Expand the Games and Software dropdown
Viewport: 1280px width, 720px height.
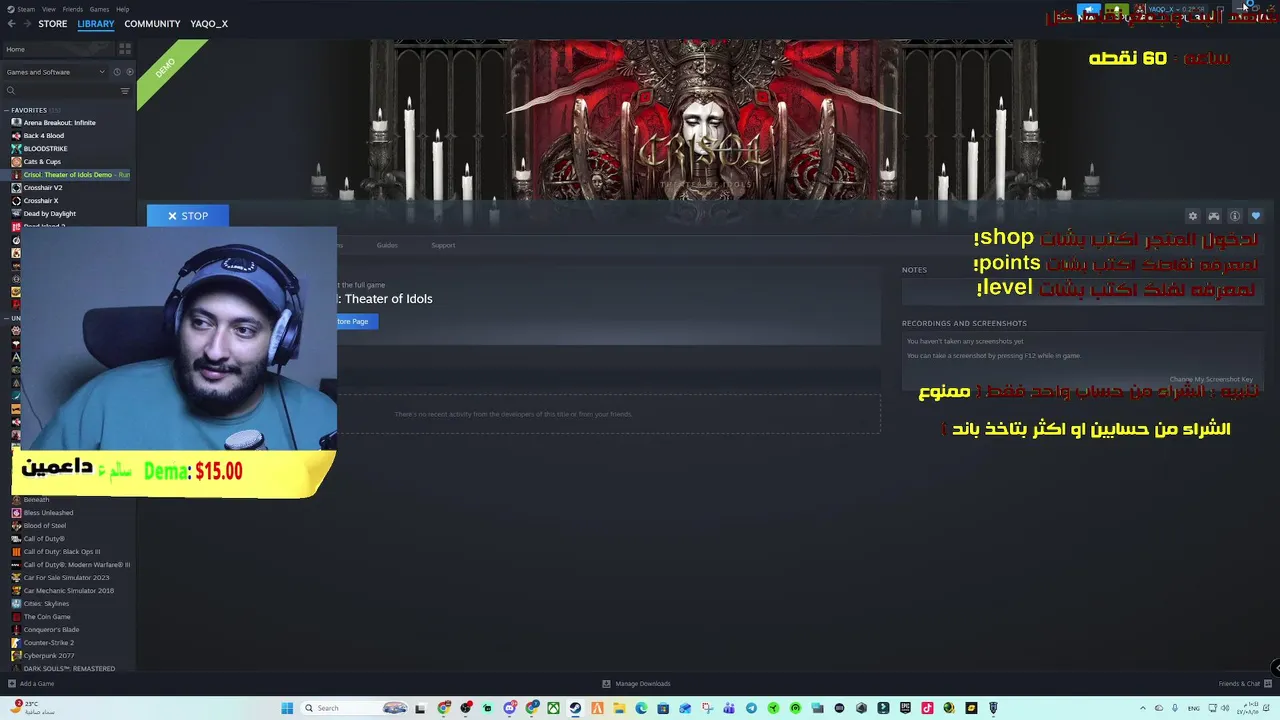click(x=55, y=72)
